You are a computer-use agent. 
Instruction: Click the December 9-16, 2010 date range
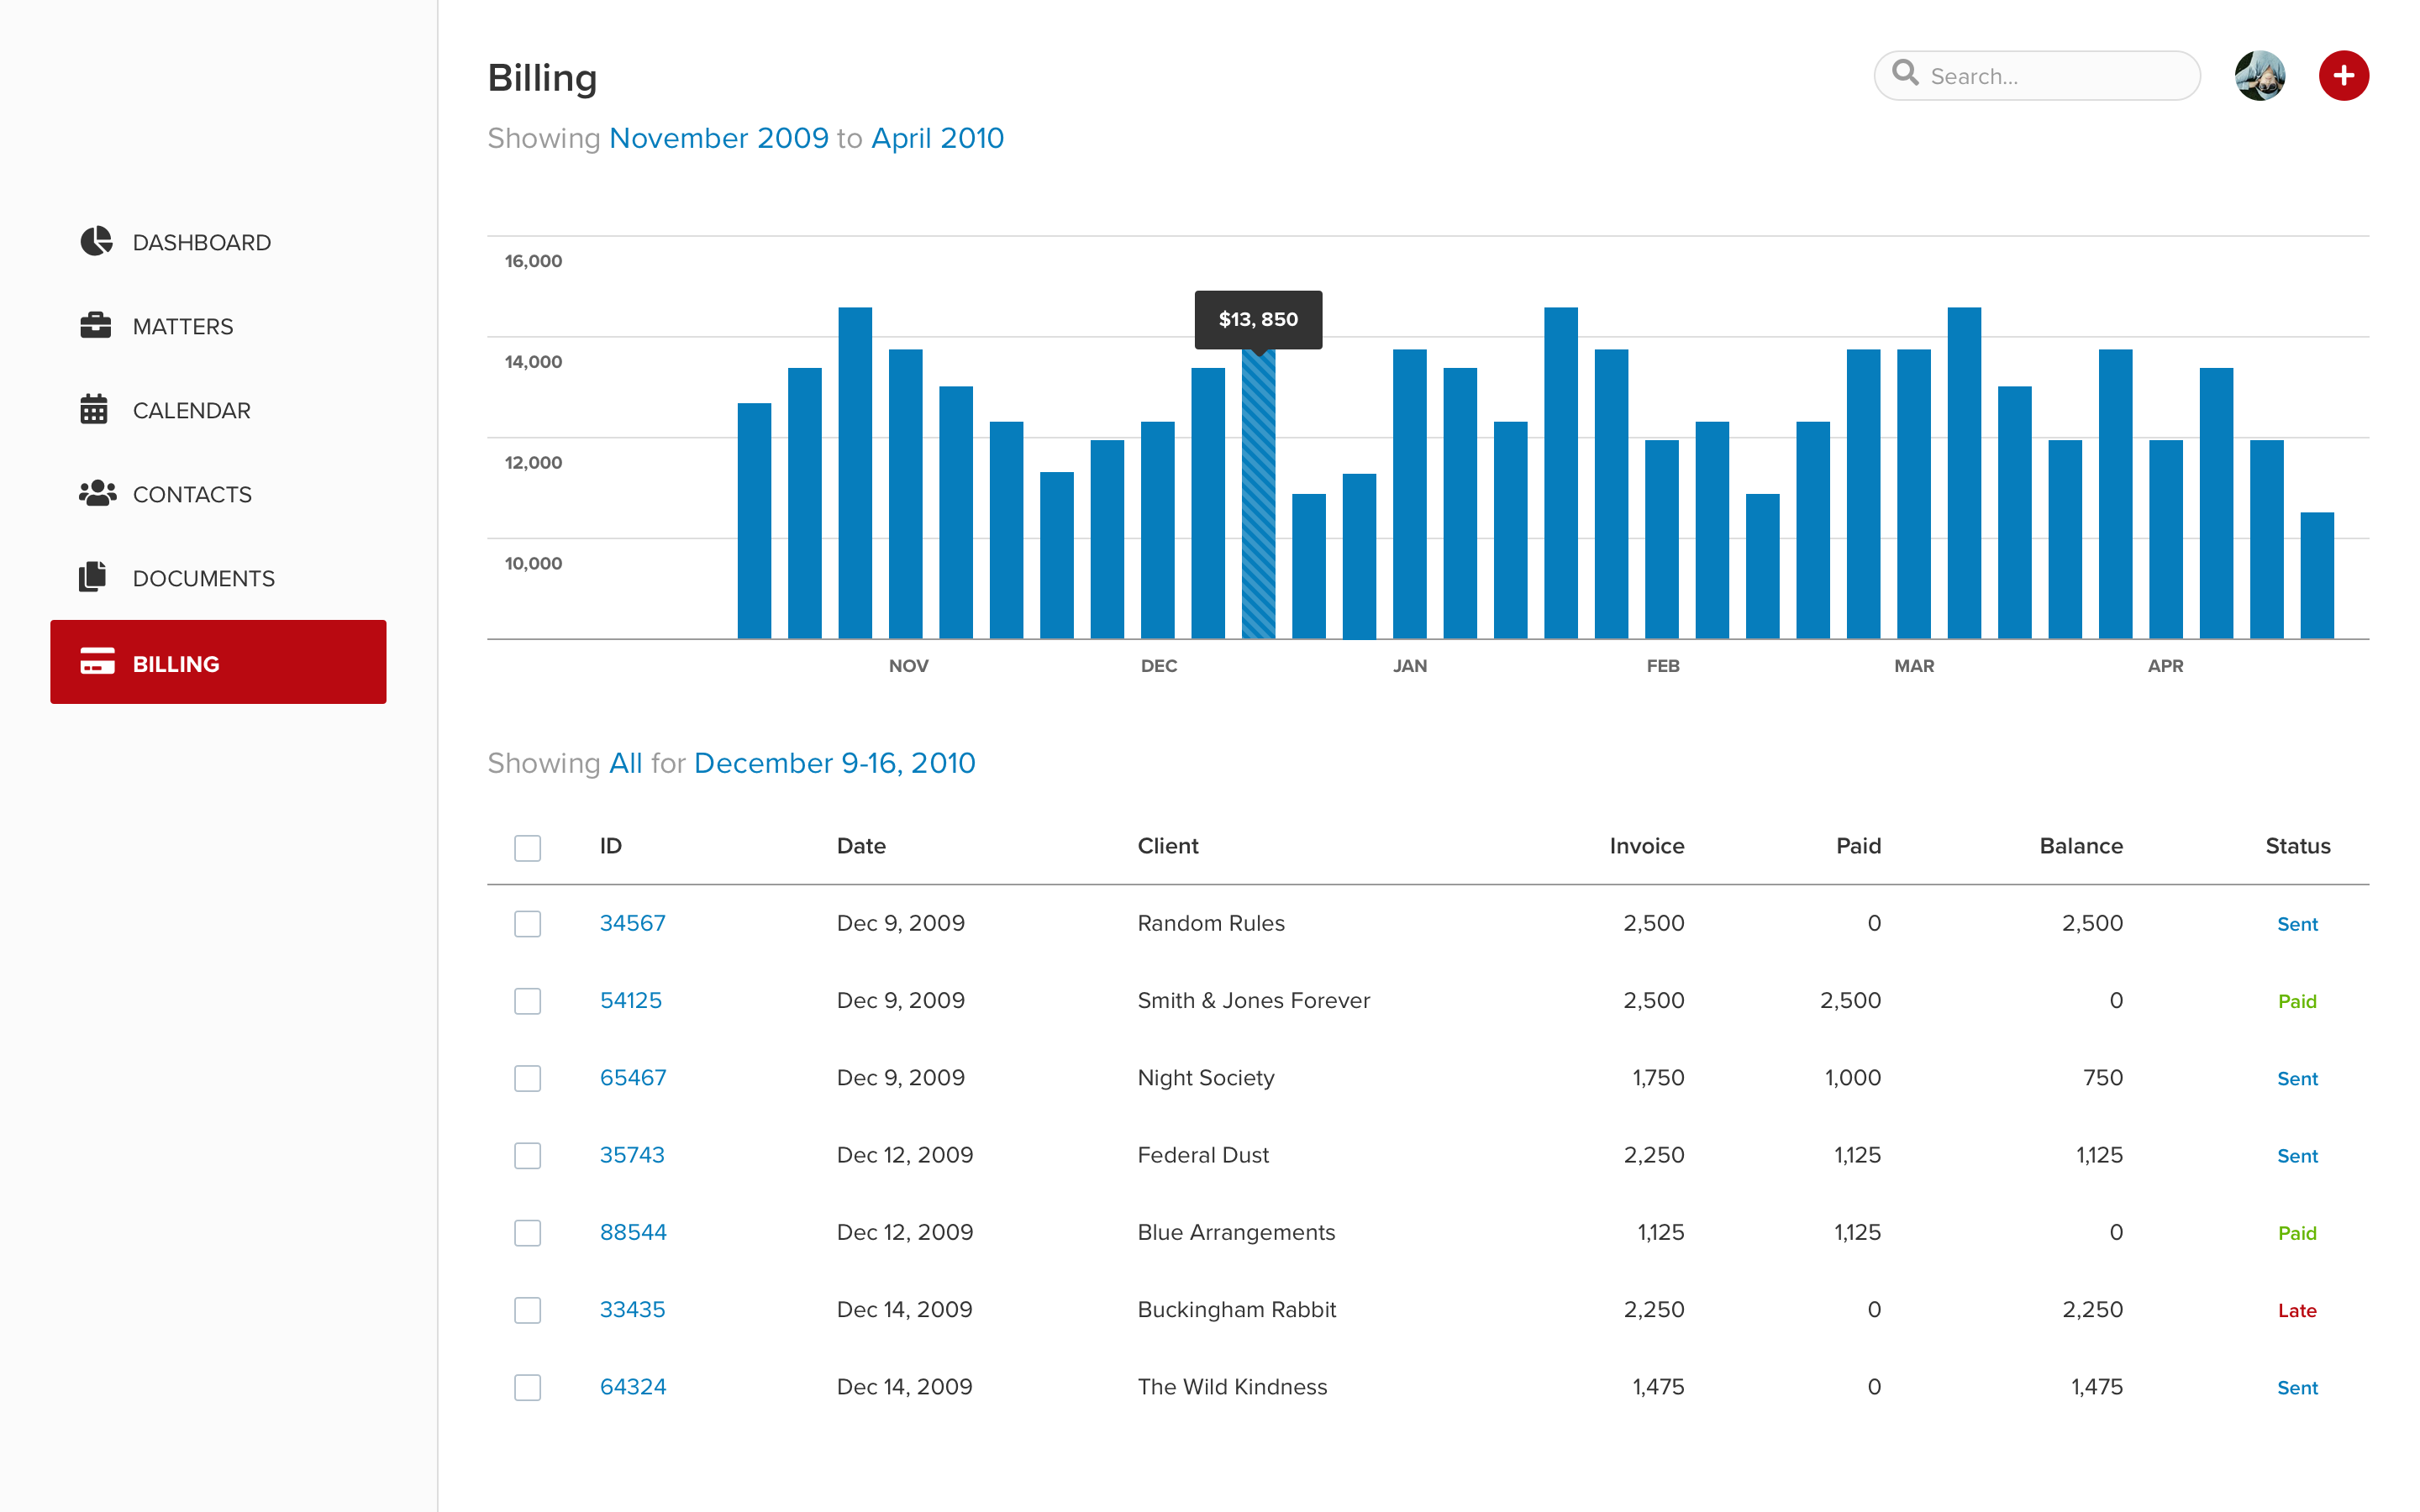pos(834,763)
